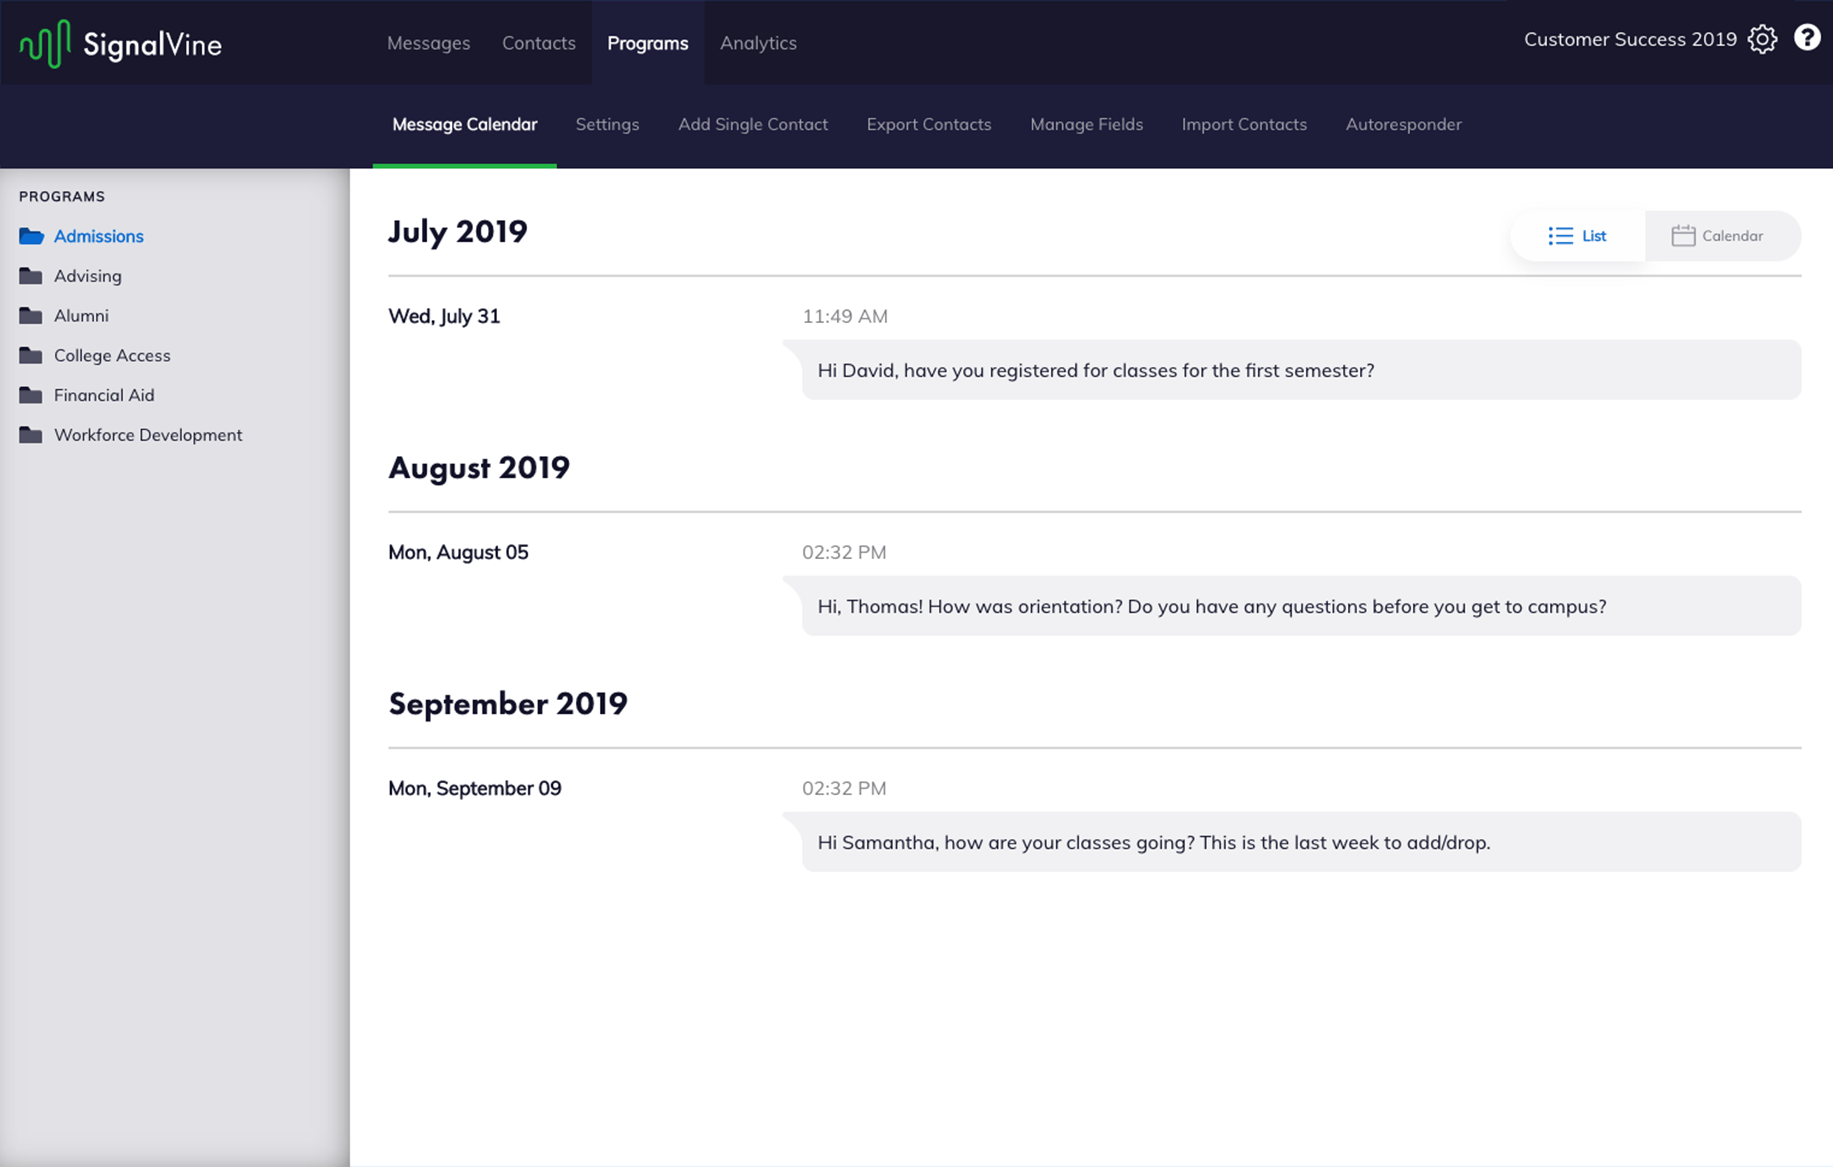The height and width of the screenshot is (1167, 1833).
Task: Click the '02:32 PM' time under September 09
Action: [844, 788]
